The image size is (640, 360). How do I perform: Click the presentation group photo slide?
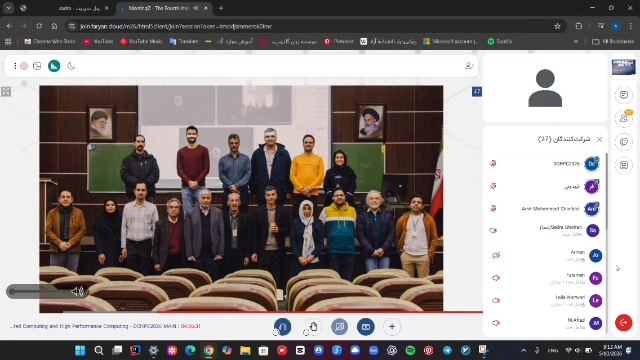241,199
